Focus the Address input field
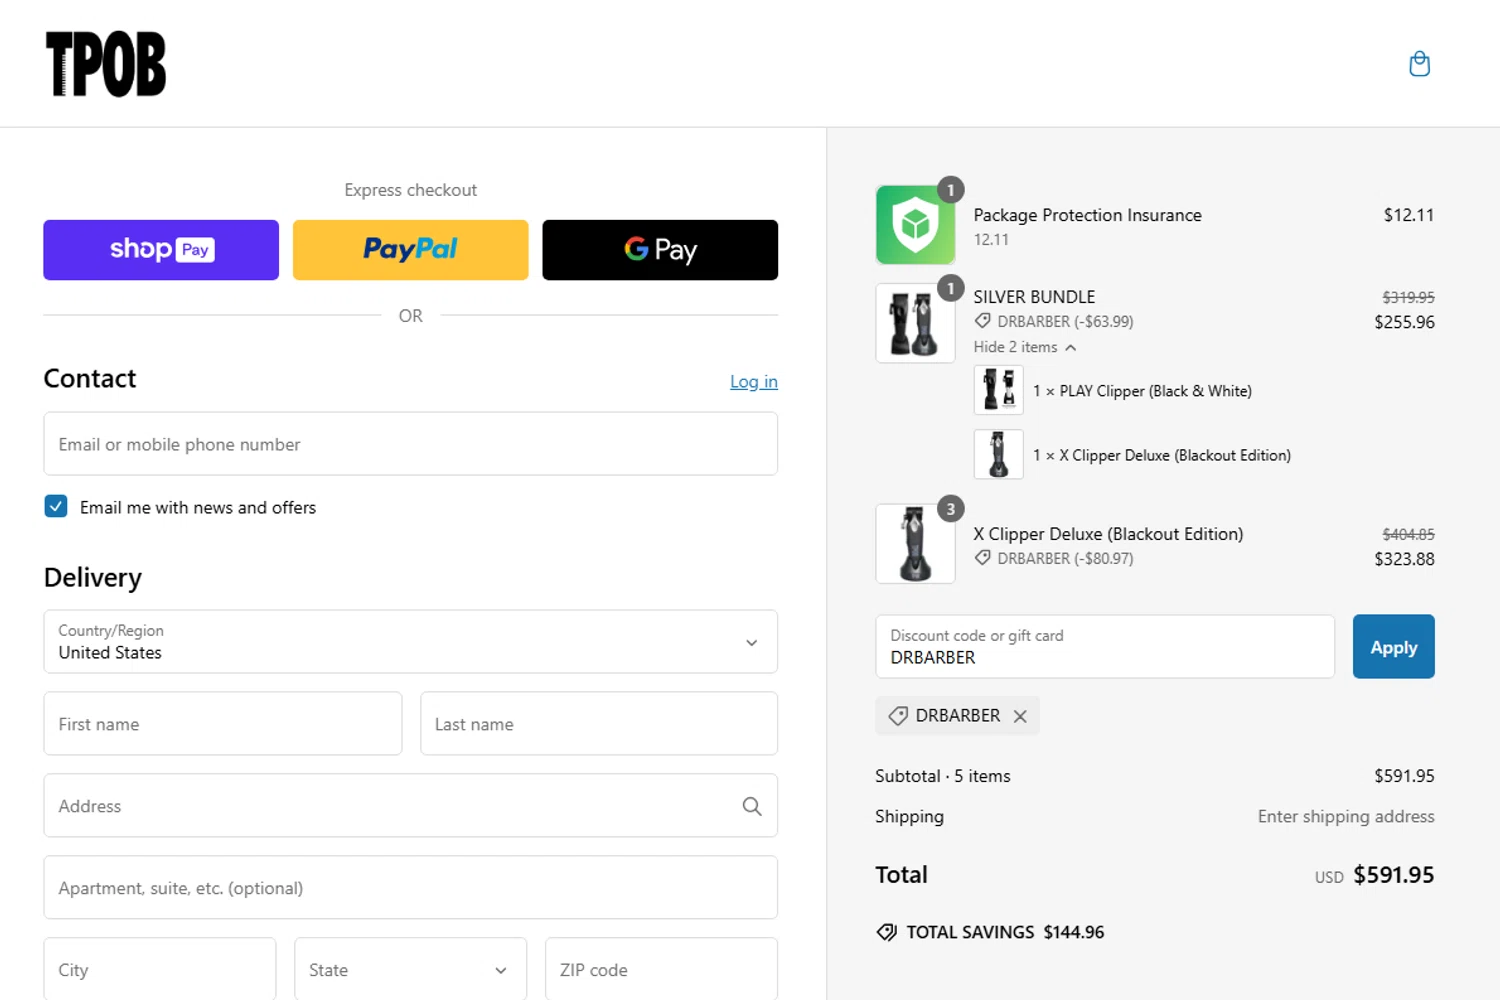 410,806
